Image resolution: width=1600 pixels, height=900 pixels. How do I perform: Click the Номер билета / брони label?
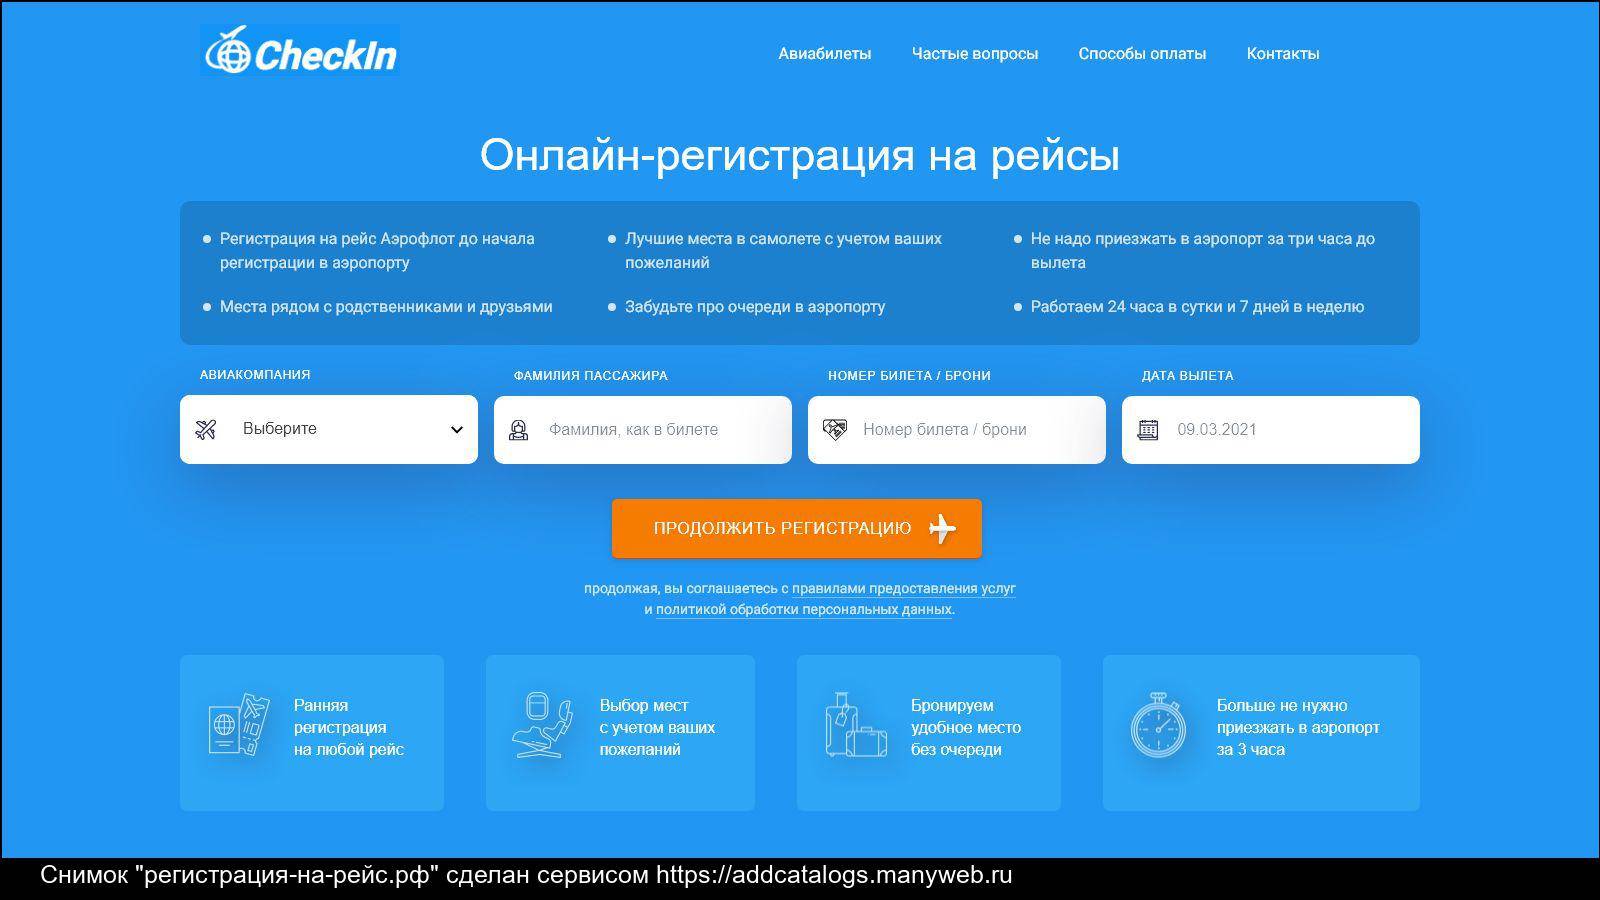[x=909, y=376]
